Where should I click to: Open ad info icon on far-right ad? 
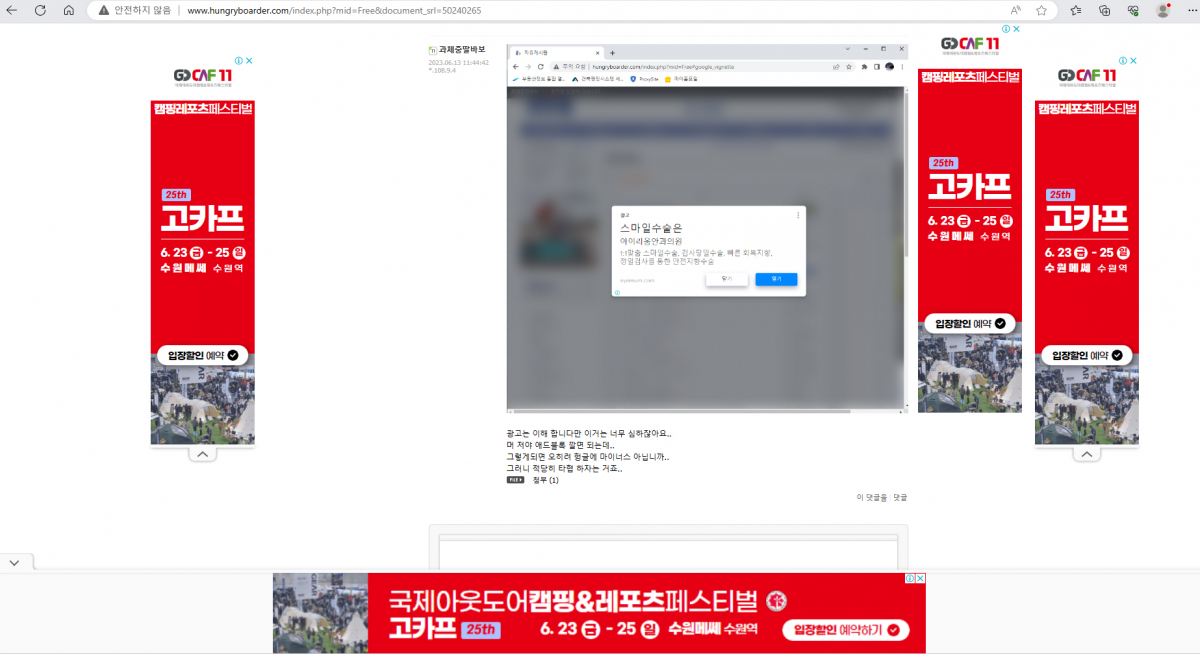coord(1124,61)
